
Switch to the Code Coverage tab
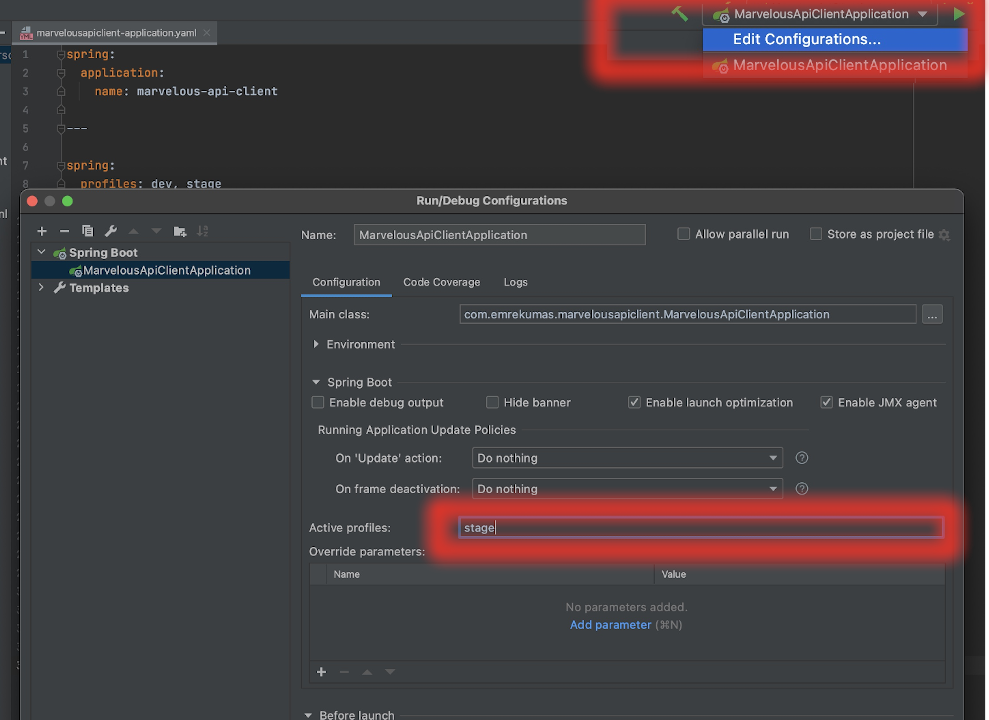tap(441, 282)
